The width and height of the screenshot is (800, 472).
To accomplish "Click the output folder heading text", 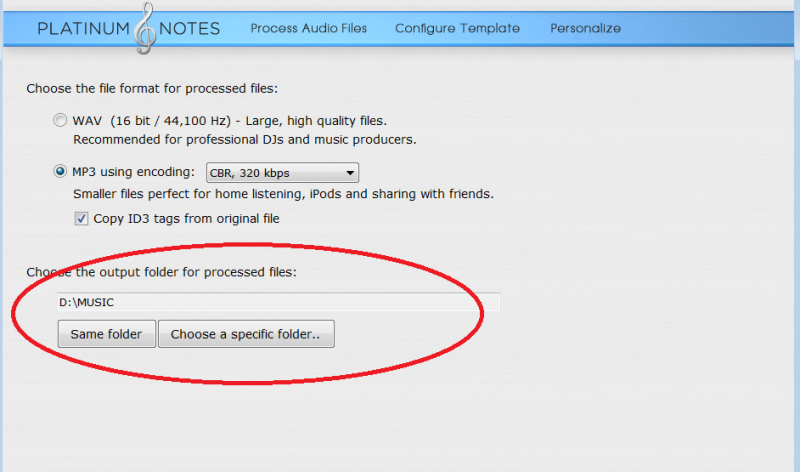I will coord(161,272).
